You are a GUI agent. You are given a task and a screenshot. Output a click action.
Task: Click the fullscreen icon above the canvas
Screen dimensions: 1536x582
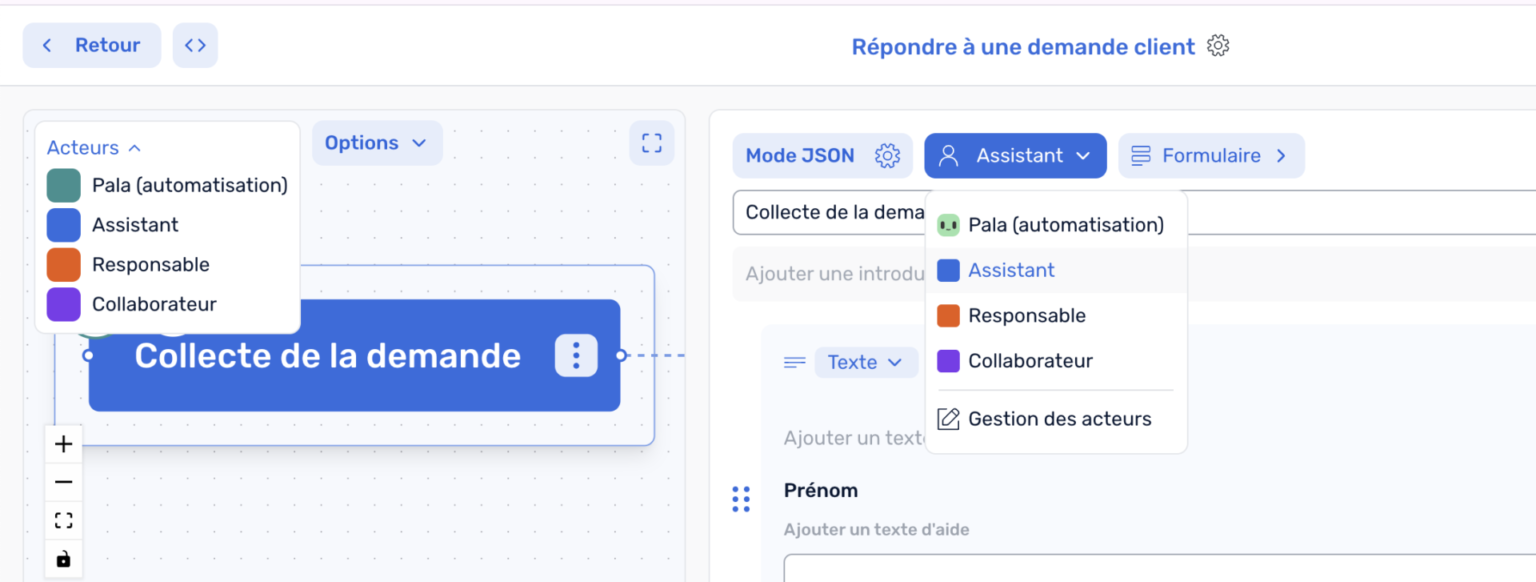click(652, 143)
